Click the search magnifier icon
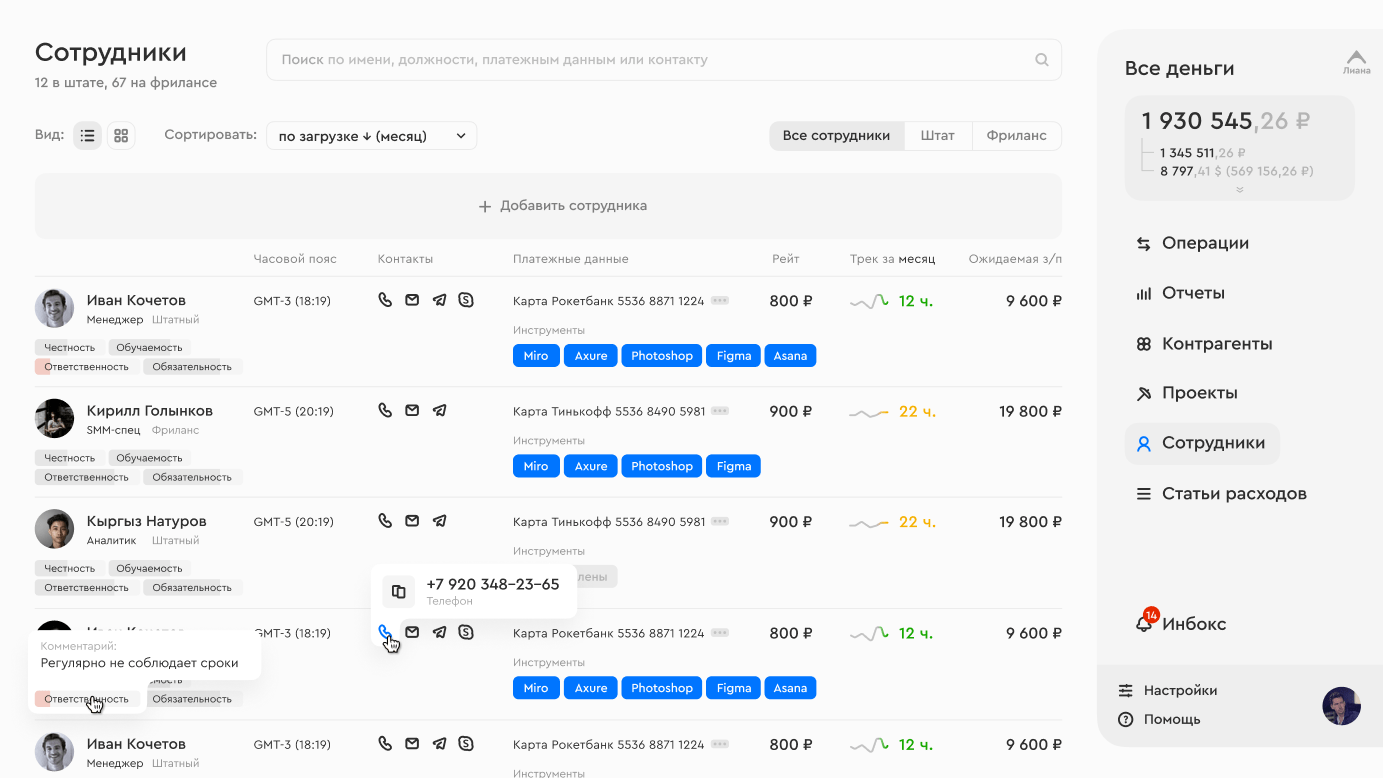 (1041, 60)
